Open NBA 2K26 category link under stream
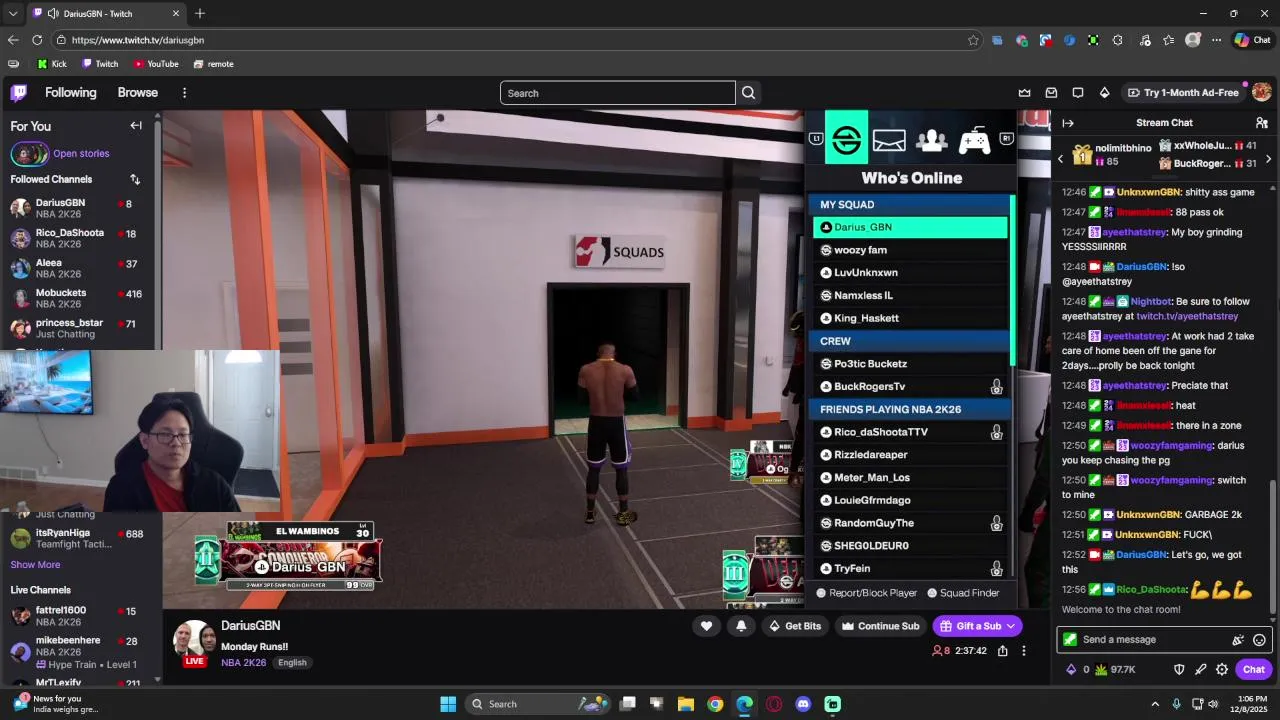This screenshot has height=720, width=1280. [243, 663]
